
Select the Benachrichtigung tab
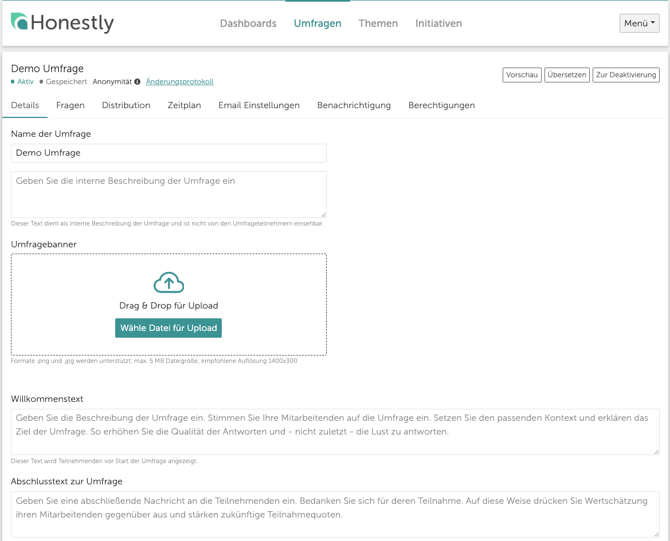tap(354, 105)
